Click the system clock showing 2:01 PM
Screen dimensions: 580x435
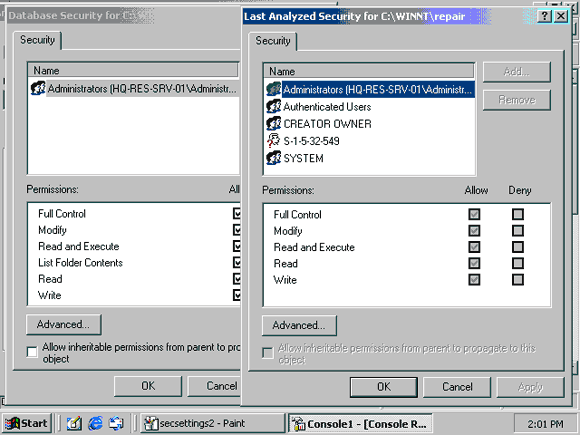tap(546, 424)
